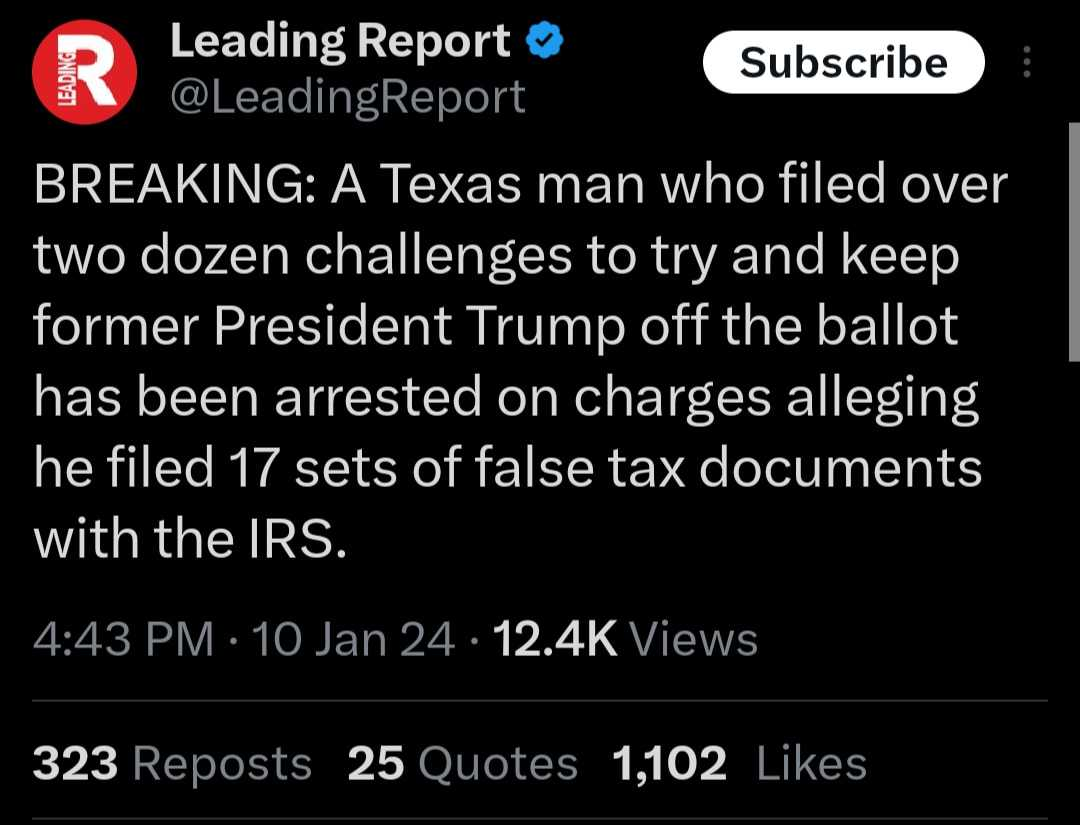Show the 1,102 Likes list

[738, 764]
